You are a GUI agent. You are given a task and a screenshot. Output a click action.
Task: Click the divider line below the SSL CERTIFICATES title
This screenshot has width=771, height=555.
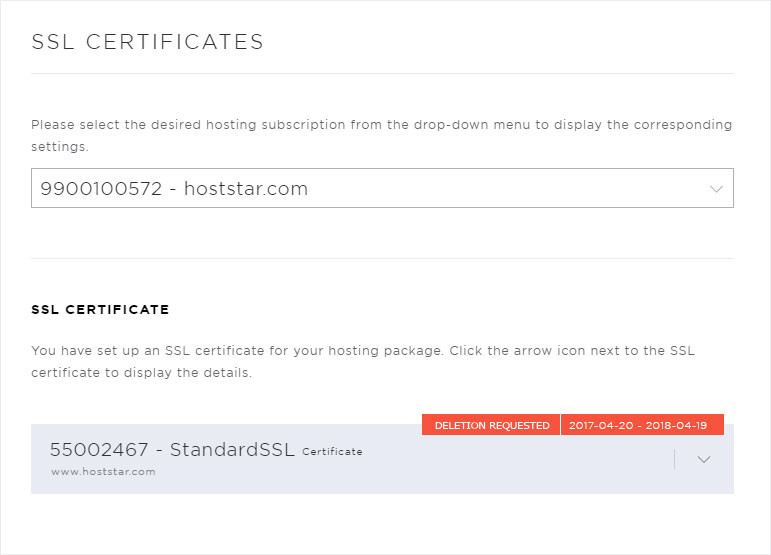tap(382, 74)
